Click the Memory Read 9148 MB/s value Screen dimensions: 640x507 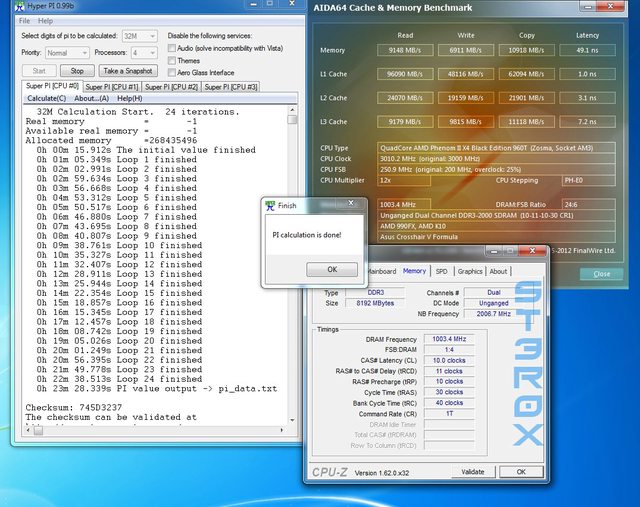(x=405, y=51)
